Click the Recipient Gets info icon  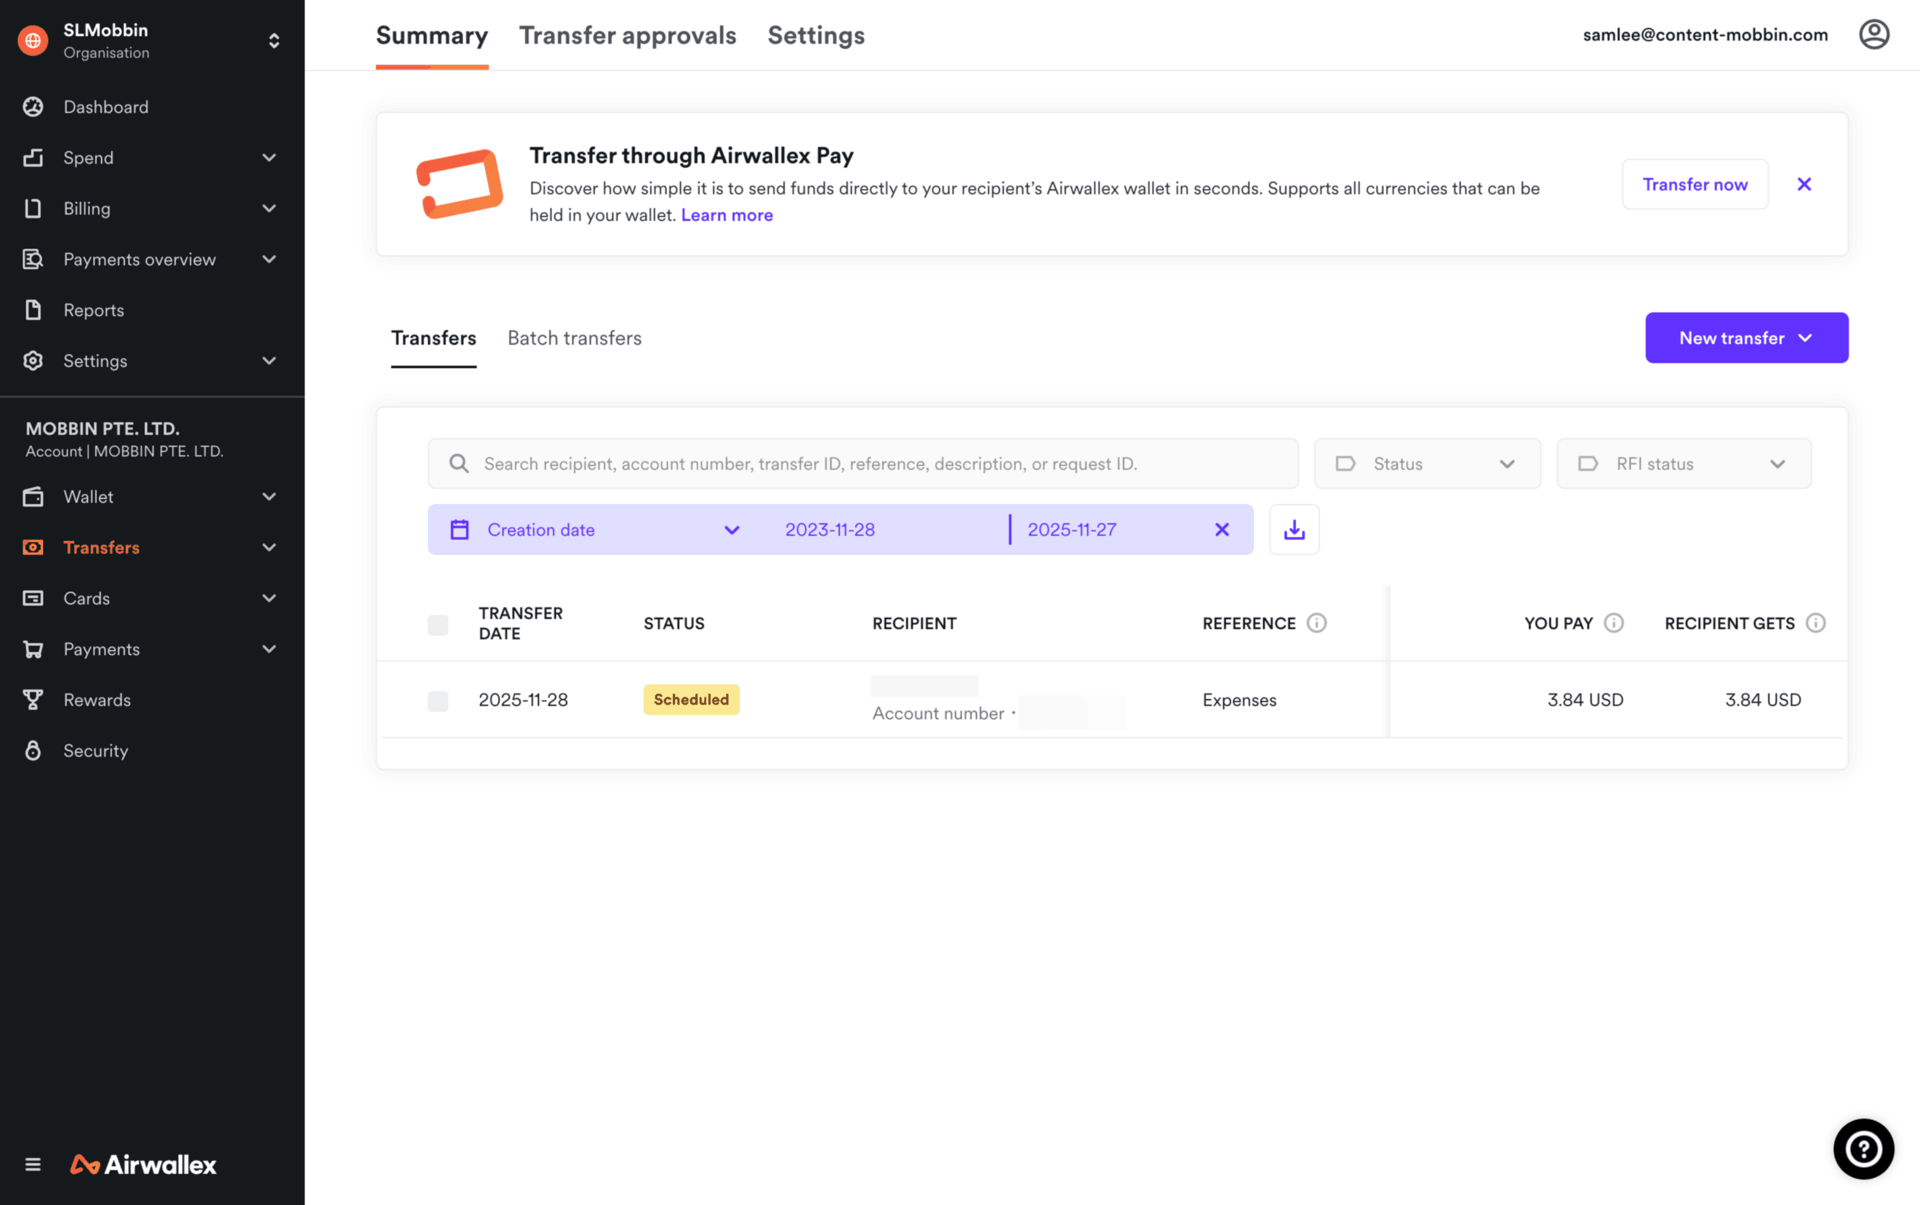[x=1816, y=623]
